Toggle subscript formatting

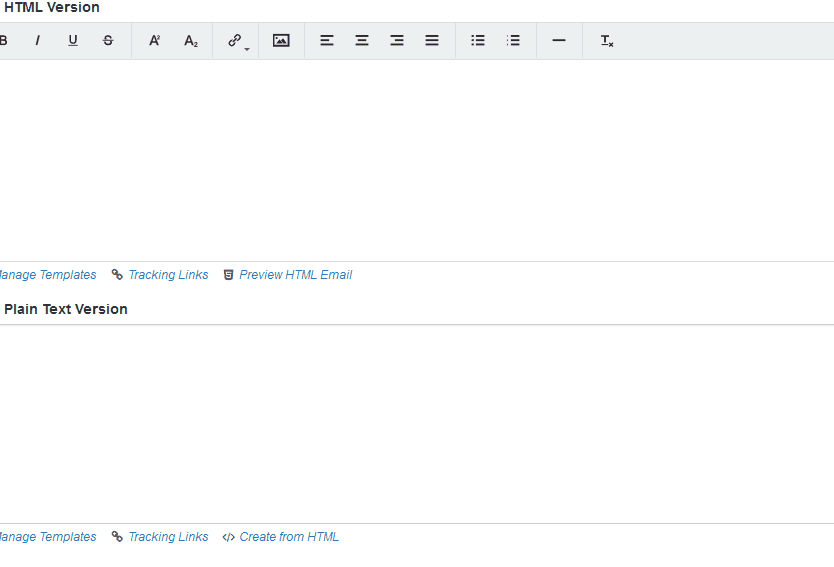pyautogui.click(x=190, y=41)
